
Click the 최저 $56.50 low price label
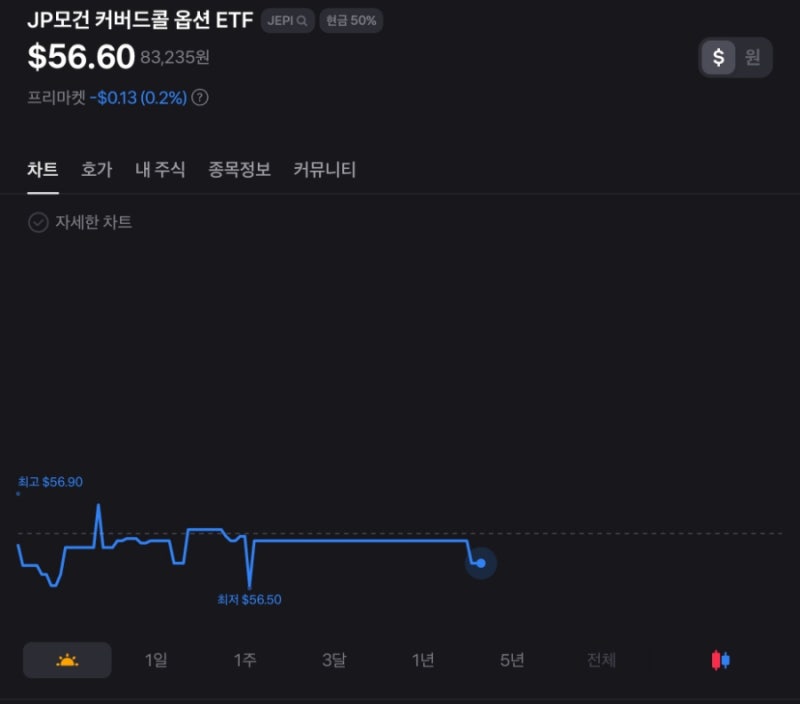coord(250,599)
